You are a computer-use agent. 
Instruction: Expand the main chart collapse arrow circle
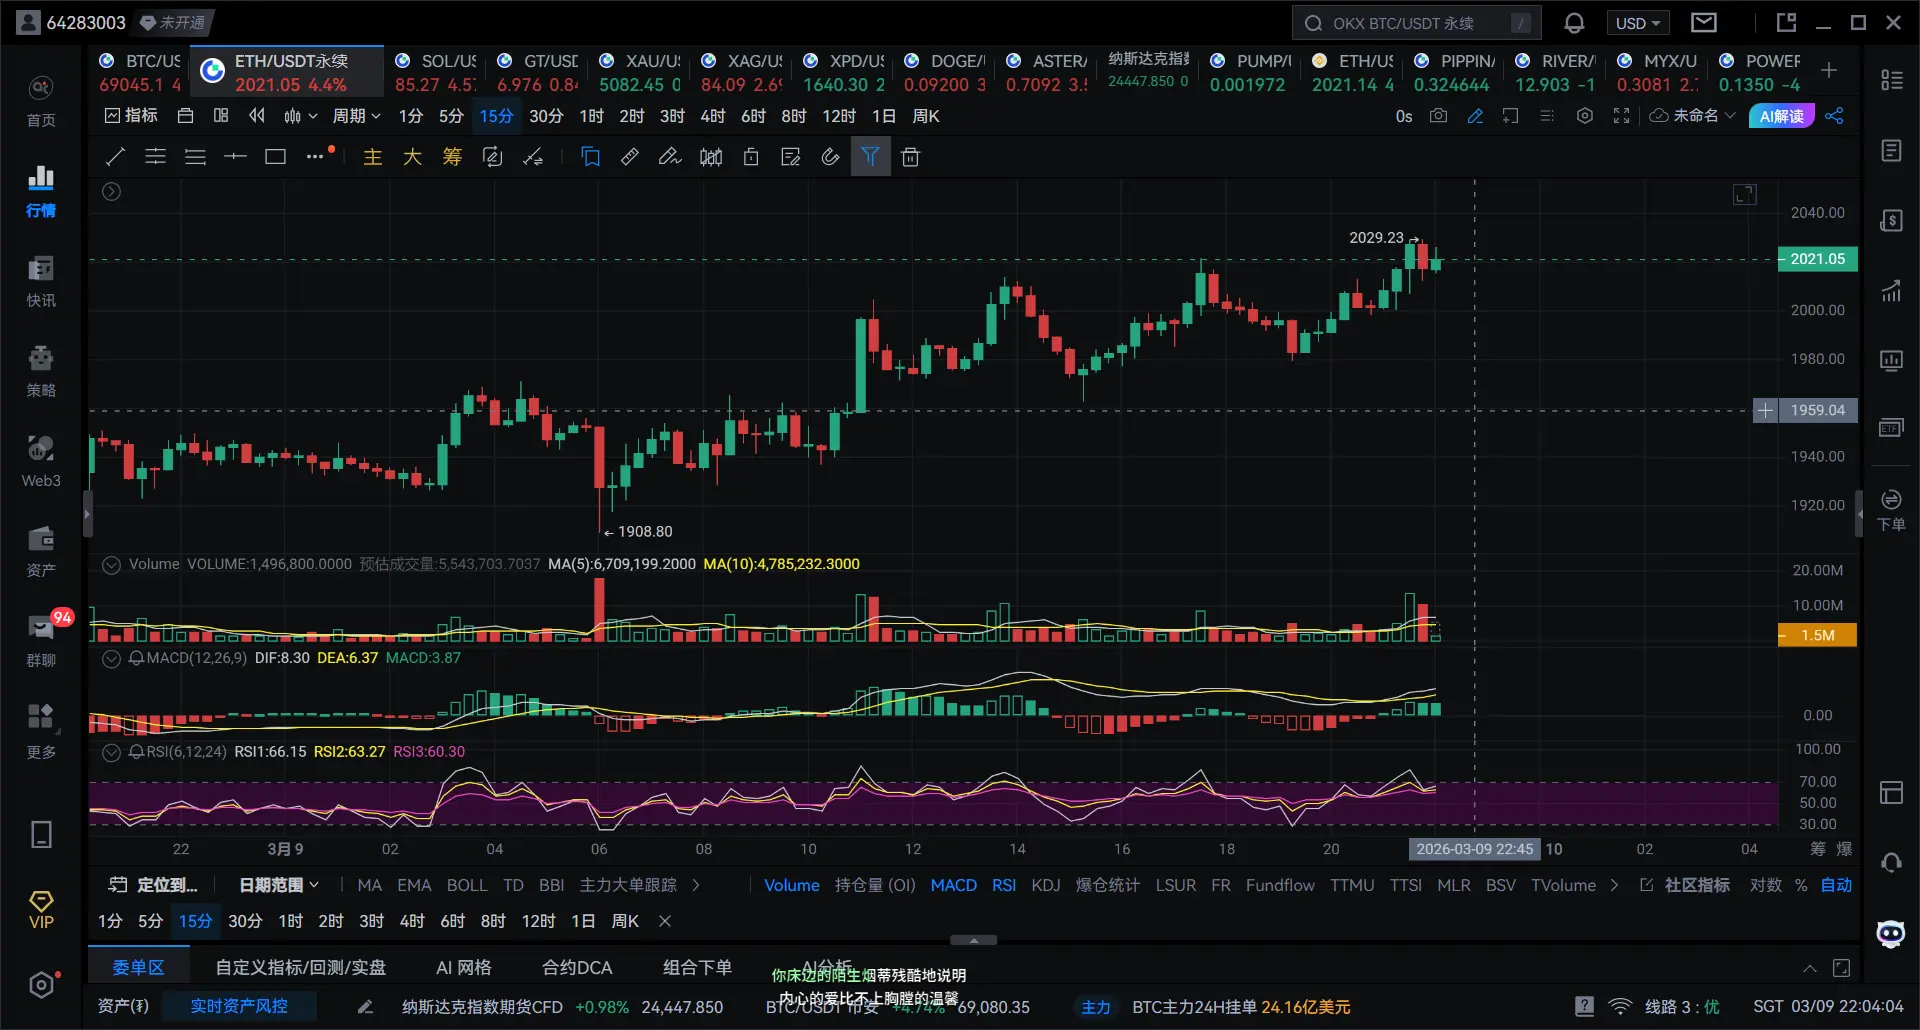112,191
